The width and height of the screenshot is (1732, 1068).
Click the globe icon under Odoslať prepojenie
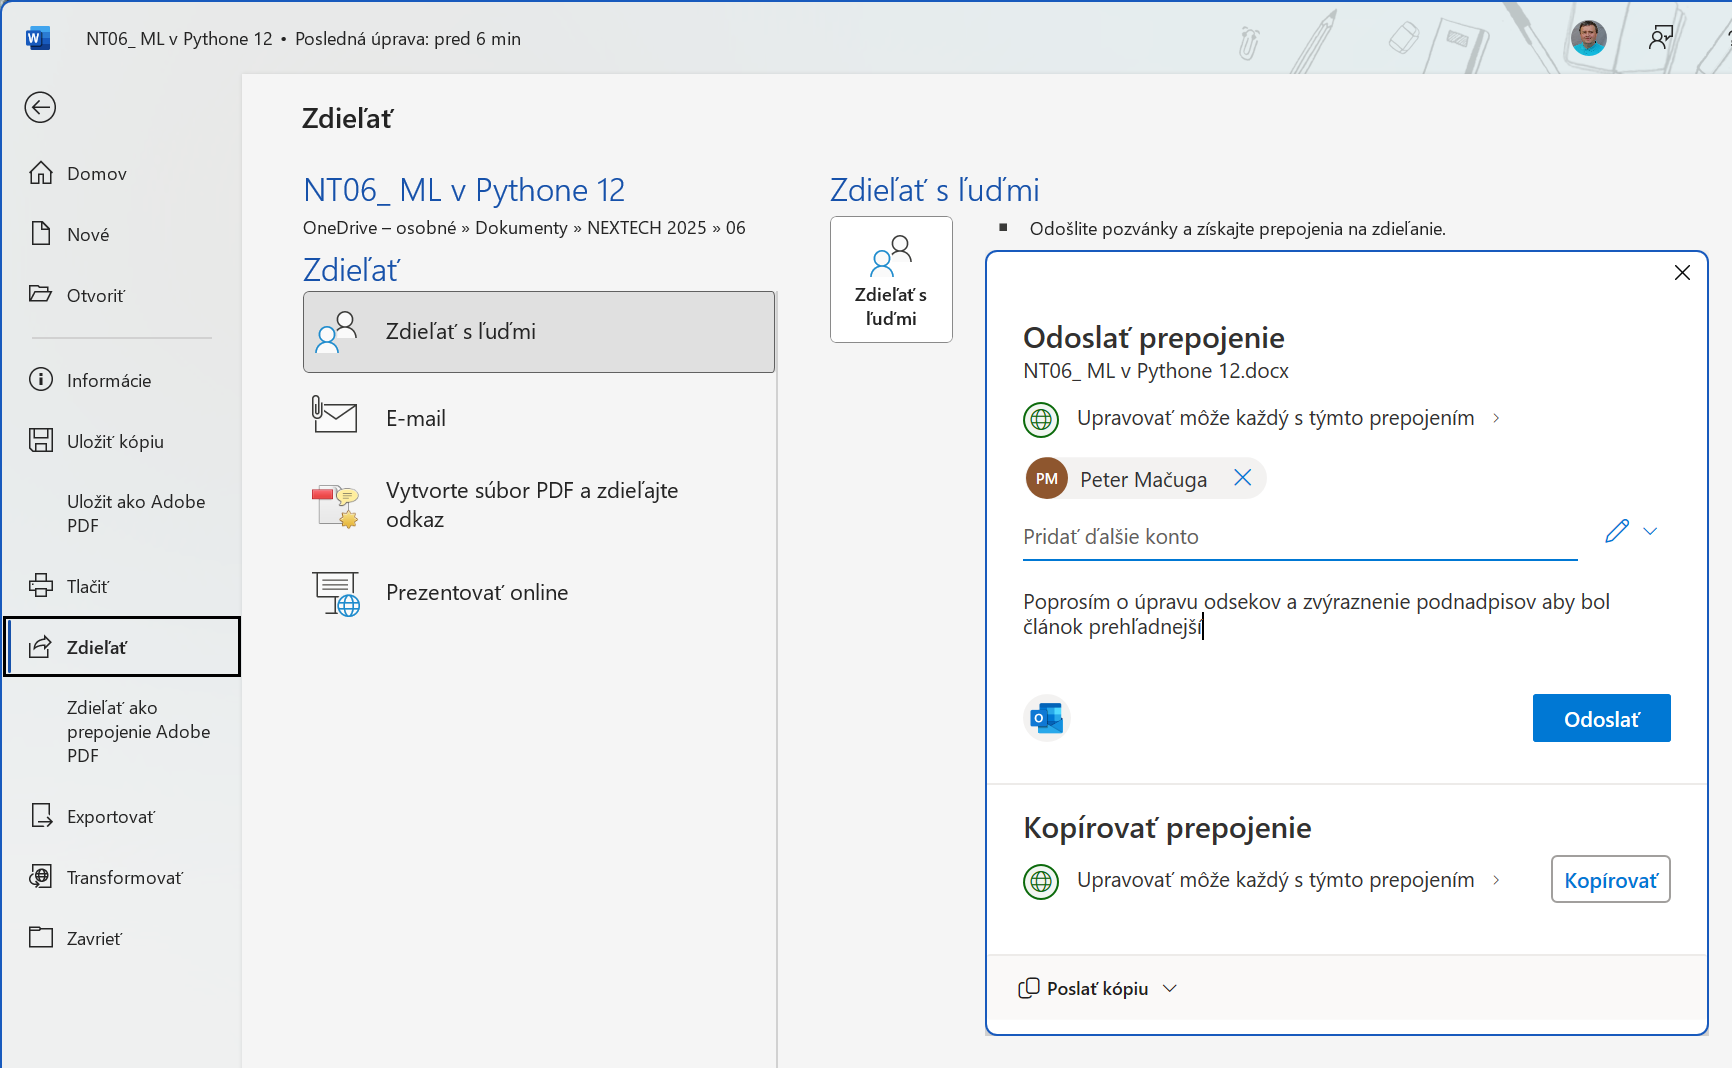point(1041,419)
